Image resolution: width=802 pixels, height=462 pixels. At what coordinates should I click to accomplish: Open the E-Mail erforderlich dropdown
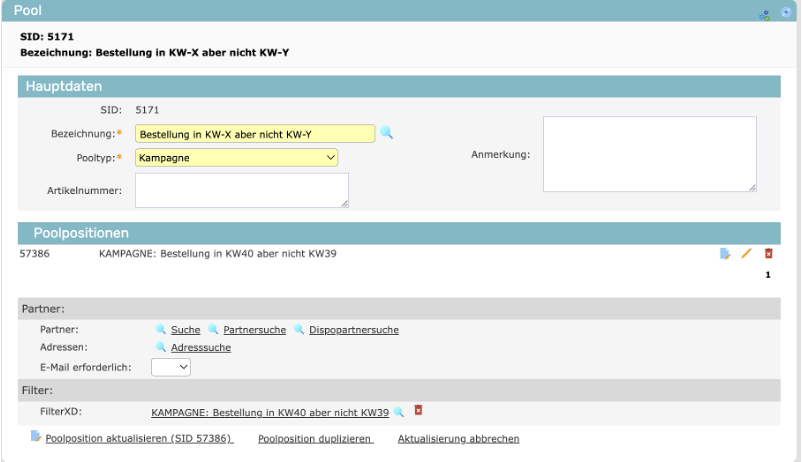tap(170, 367)
